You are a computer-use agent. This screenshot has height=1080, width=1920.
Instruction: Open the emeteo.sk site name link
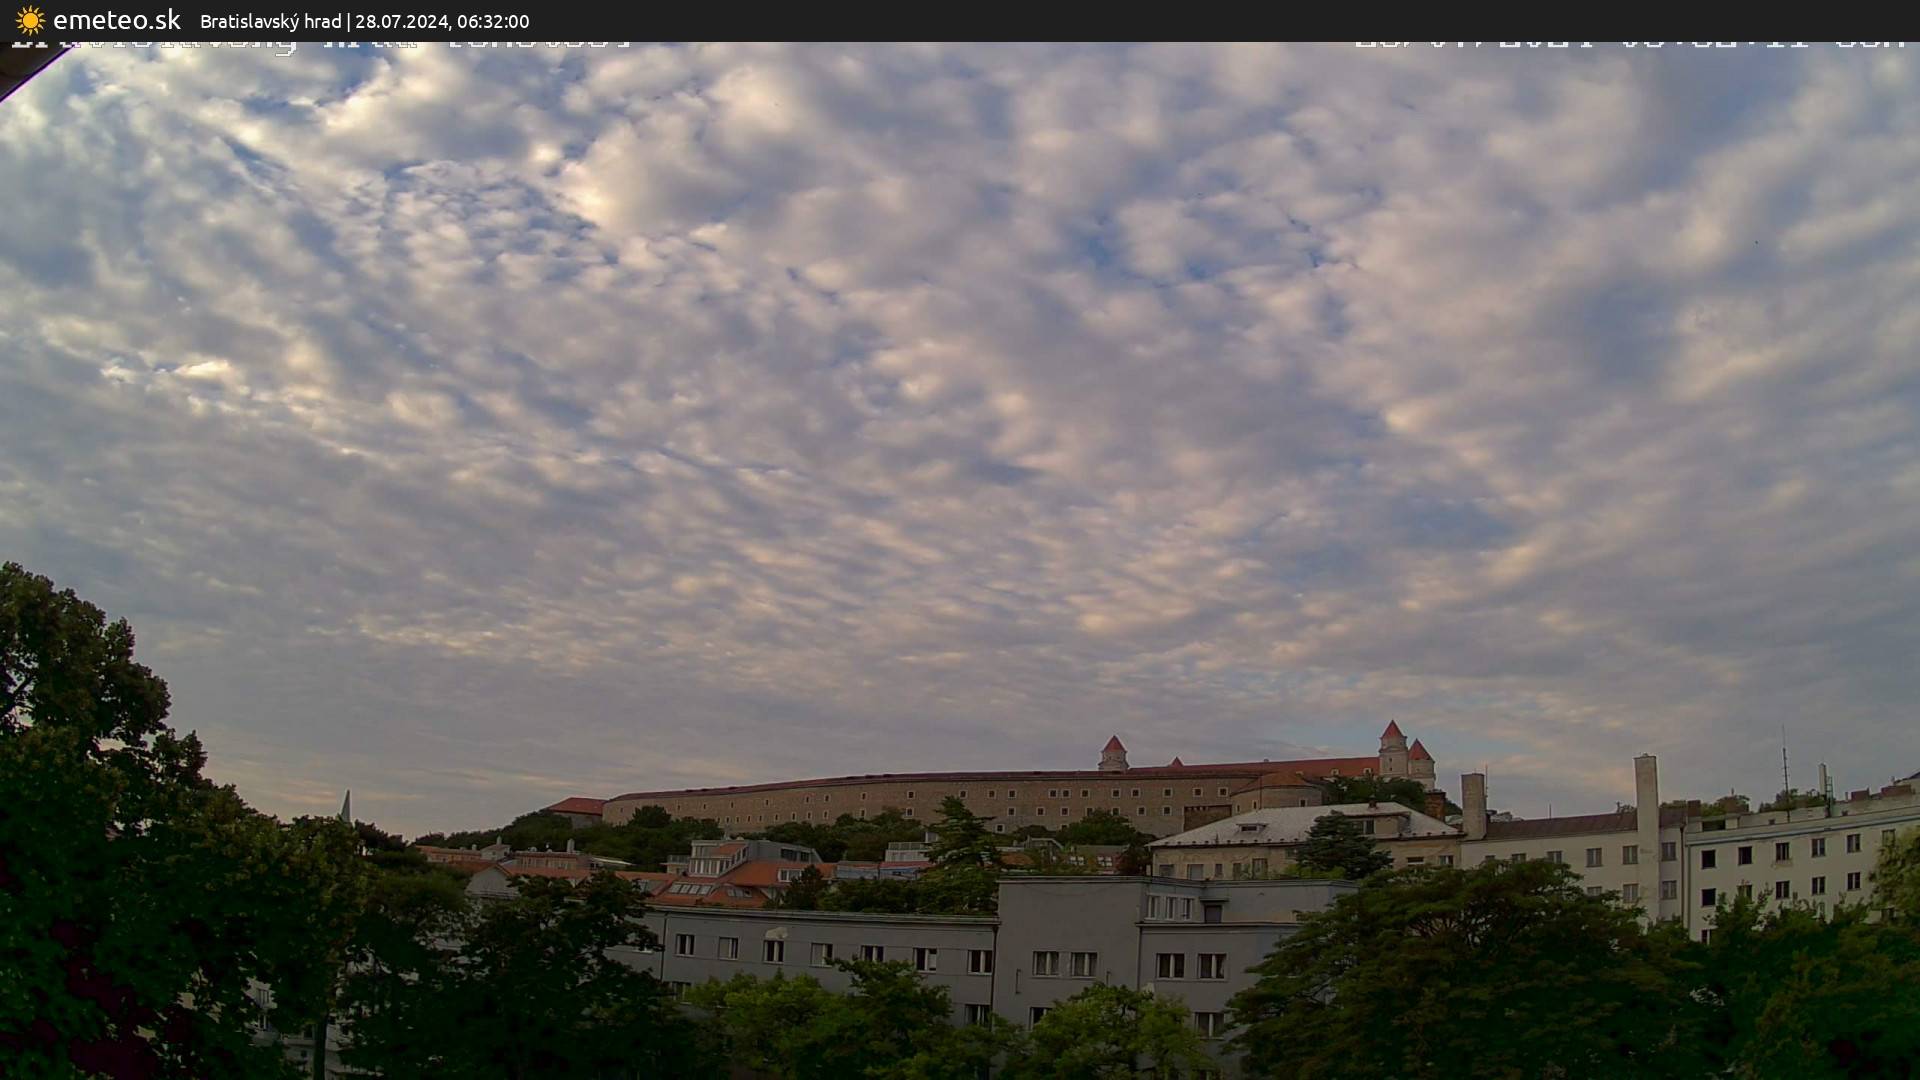click(x=116, y=21)
